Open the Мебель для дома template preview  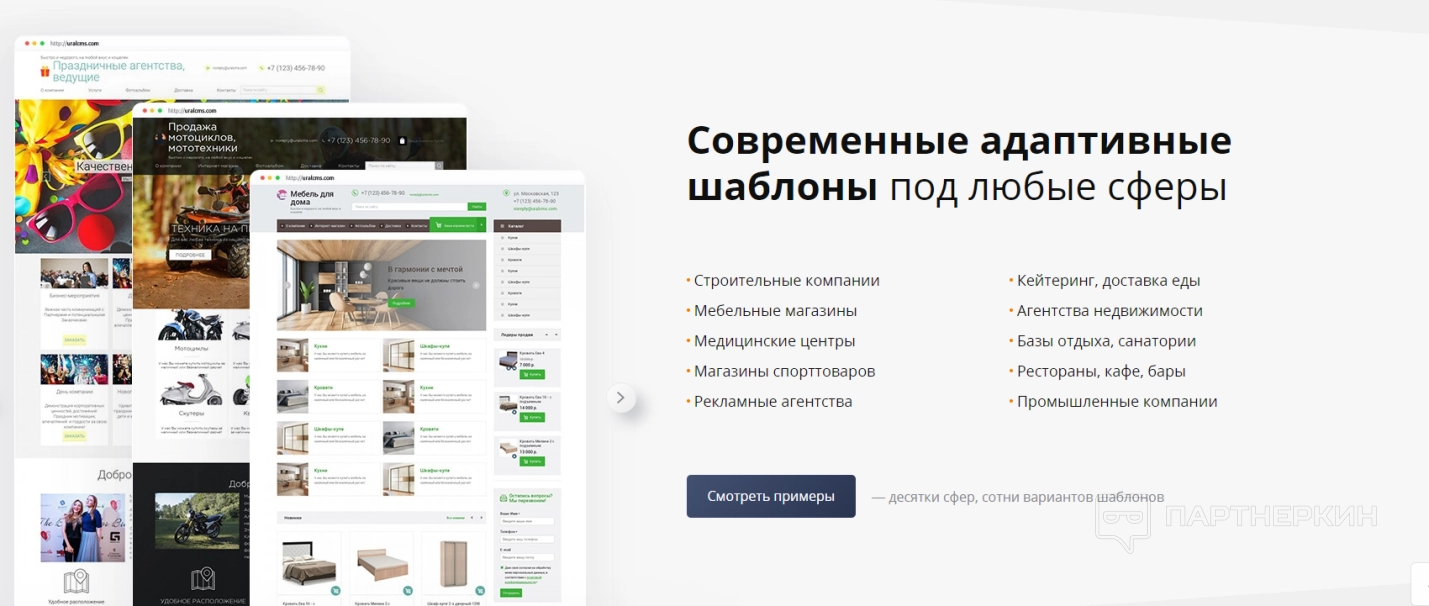417,388
